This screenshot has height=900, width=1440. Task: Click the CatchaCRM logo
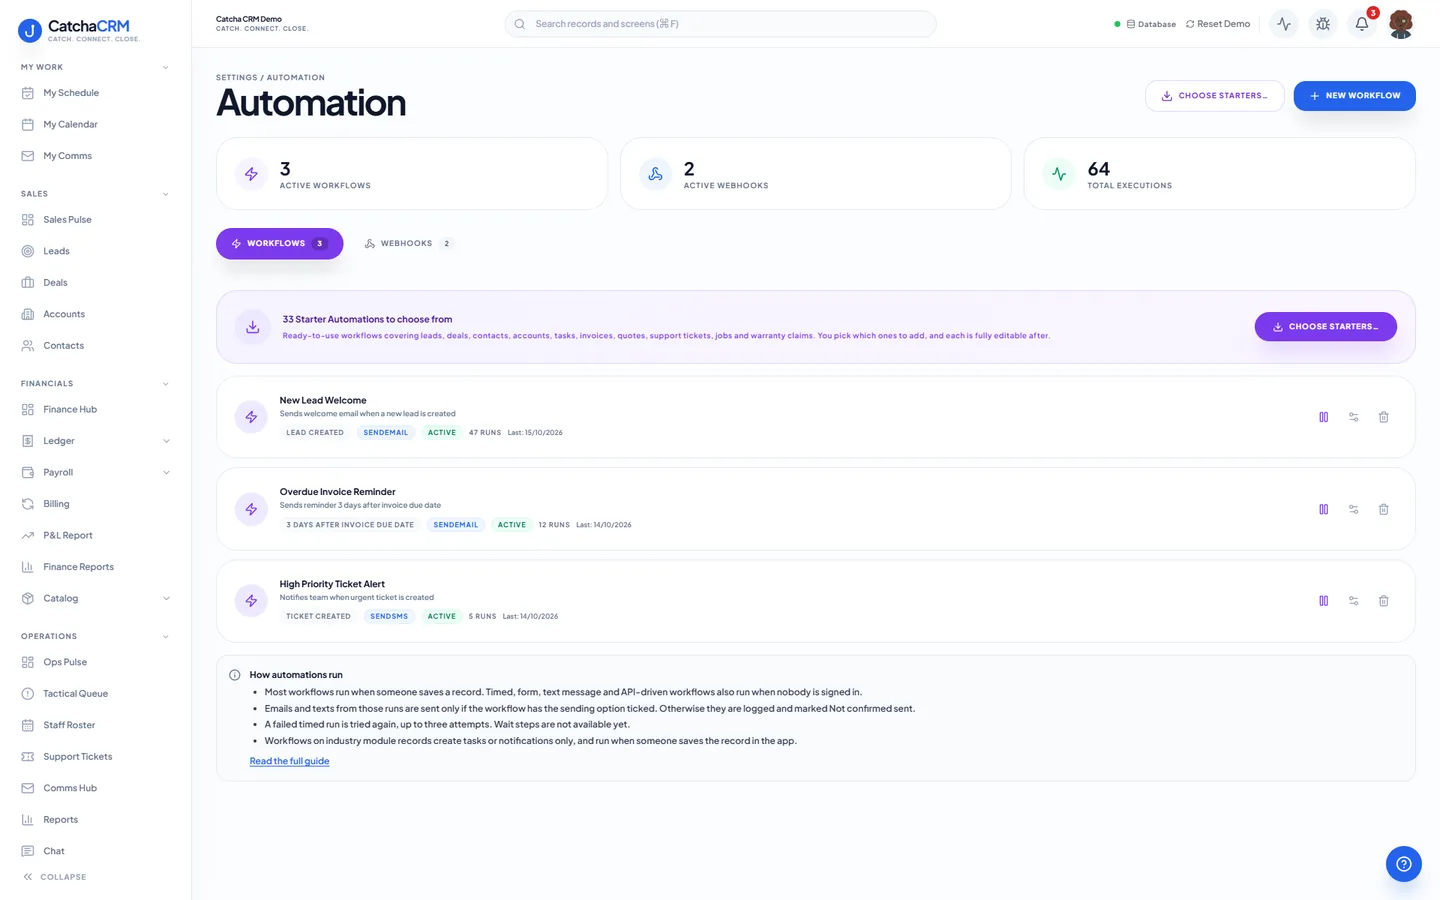(x=80, y=30)
